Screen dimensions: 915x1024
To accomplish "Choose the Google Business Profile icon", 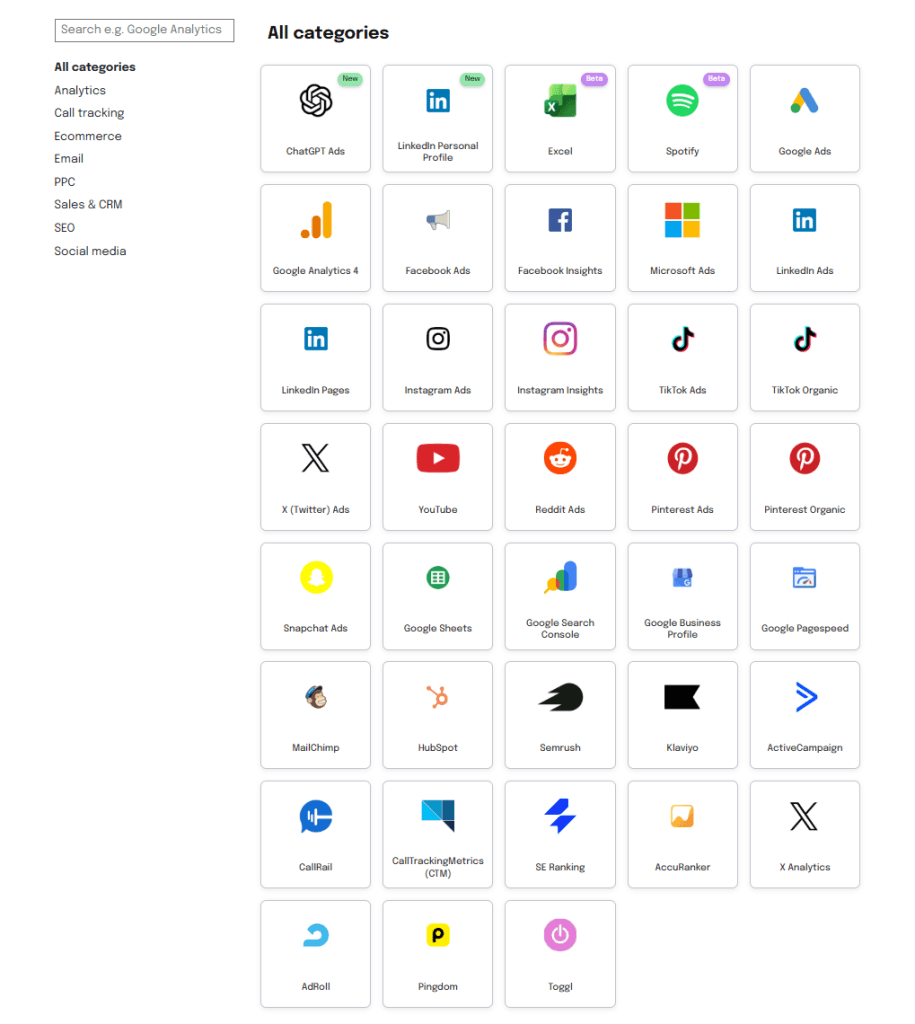I will [682, 577].
